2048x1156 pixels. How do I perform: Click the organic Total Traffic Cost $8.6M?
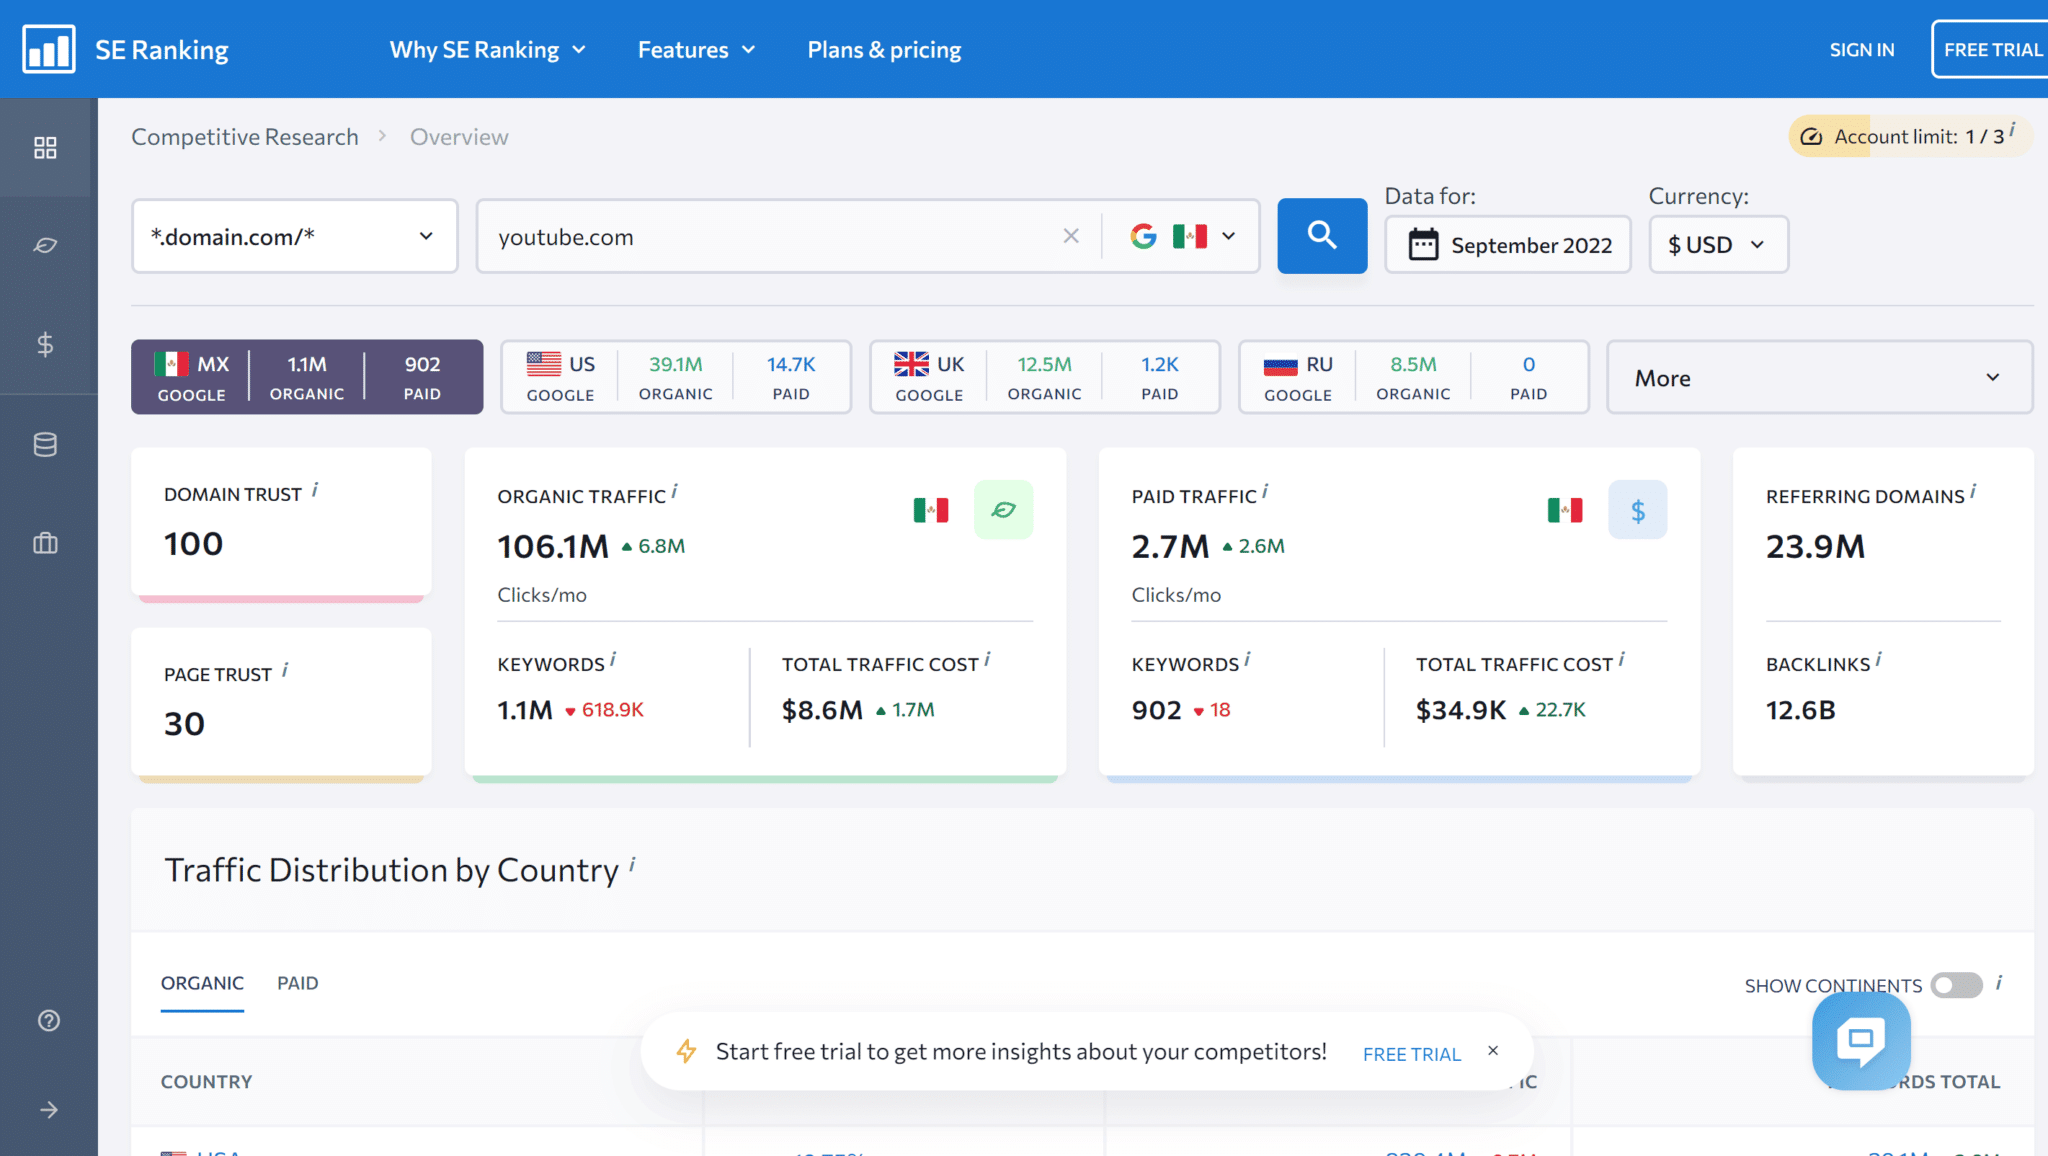coord(822,710)
